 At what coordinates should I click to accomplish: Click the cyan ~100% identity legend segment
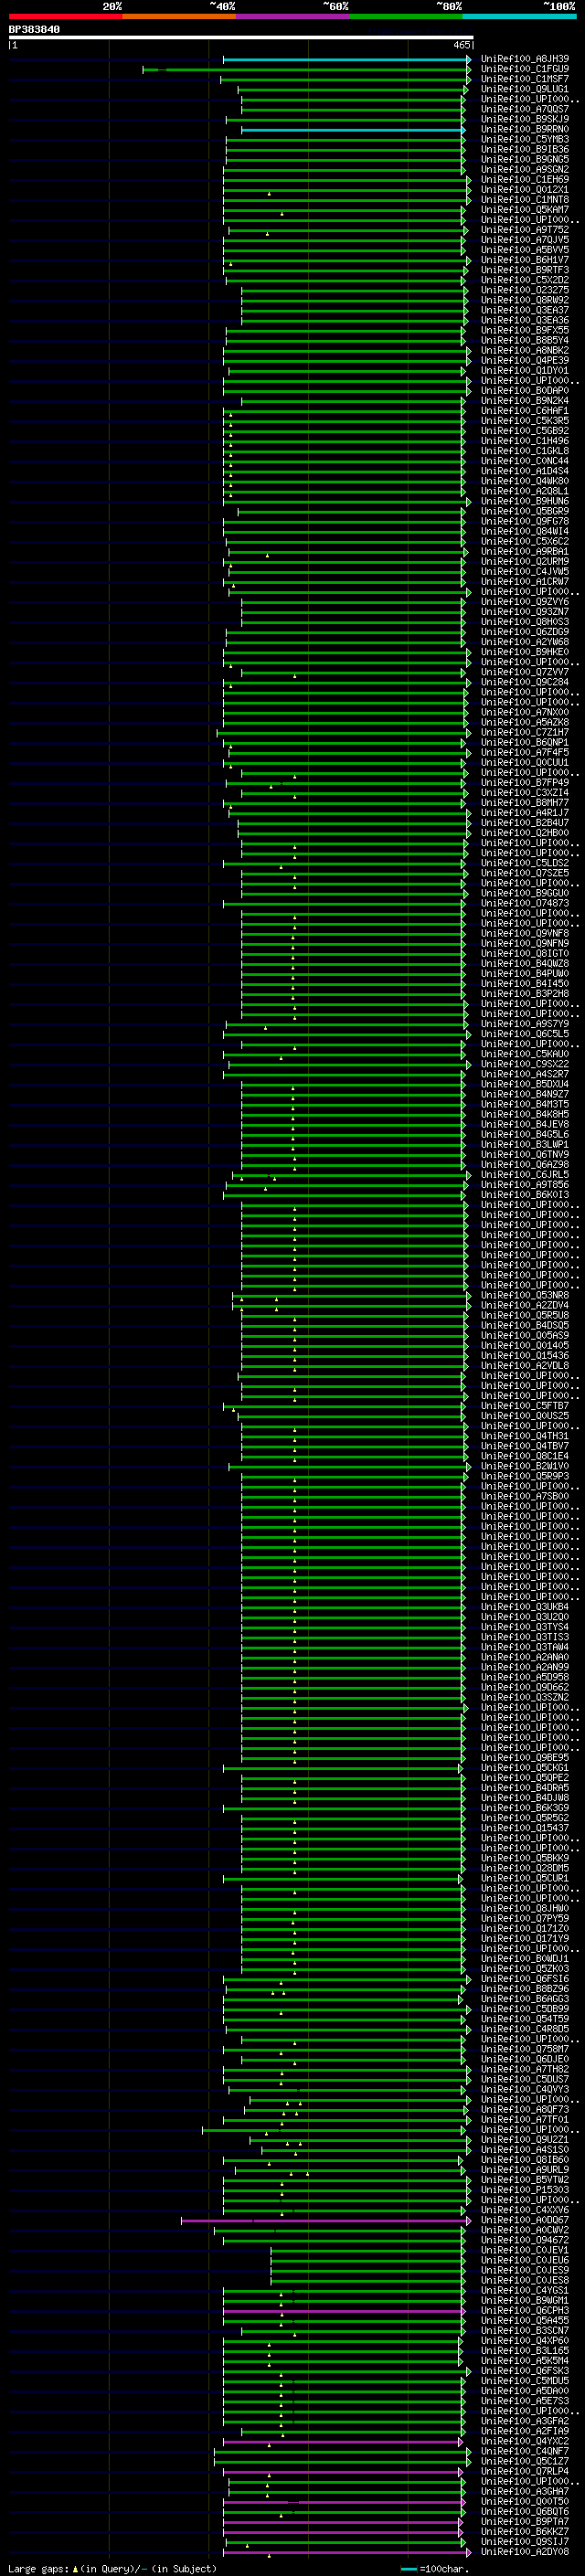coord(520,16)
